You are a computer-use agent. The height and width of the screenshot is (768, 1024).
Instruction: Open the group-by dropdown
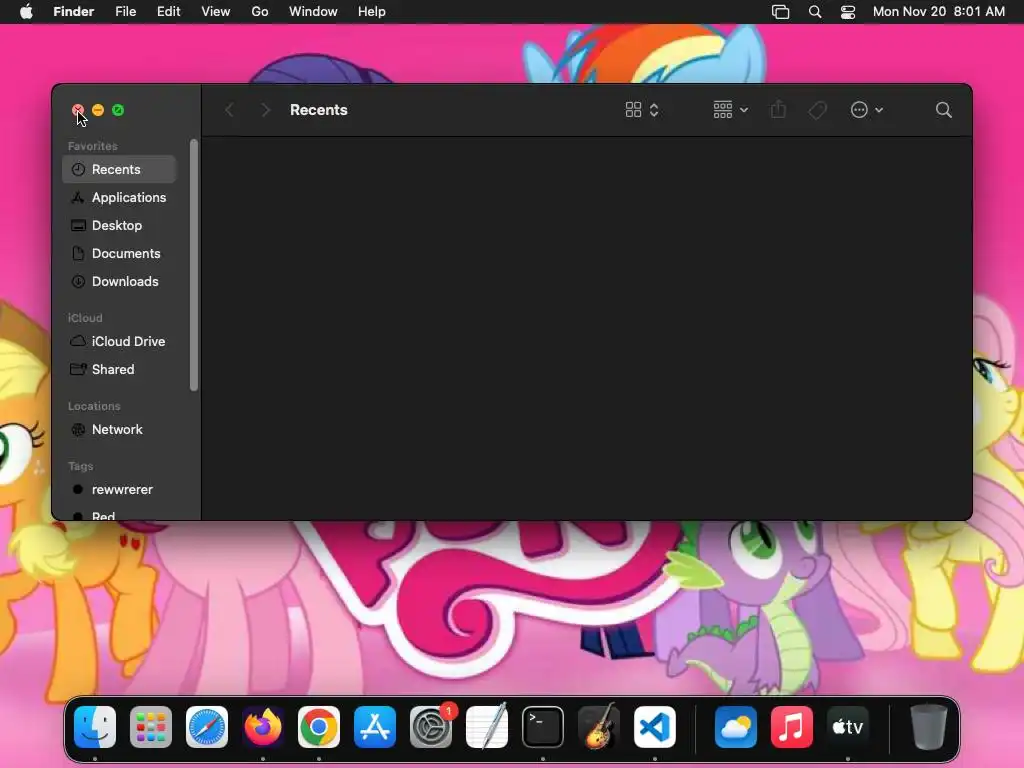click(730, 110)
